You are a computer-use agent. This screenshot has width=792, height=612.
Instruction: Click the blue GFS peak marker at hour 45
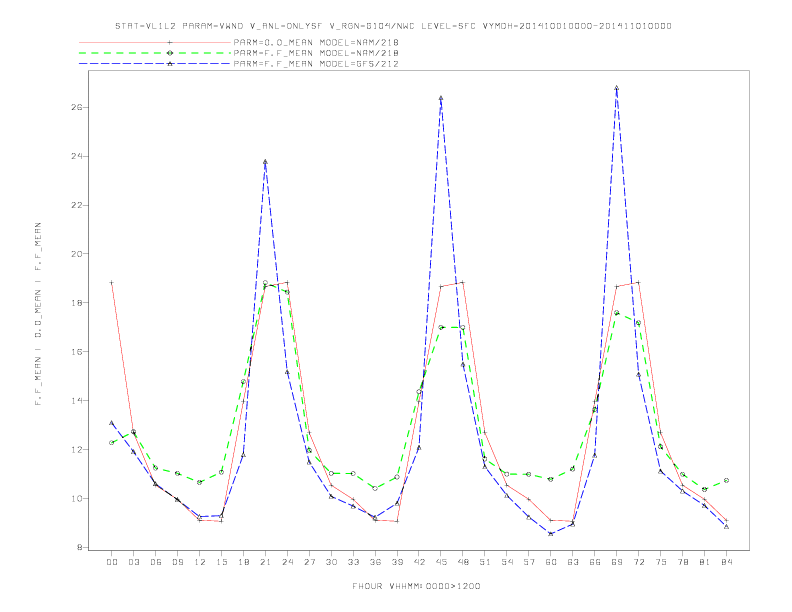(441, 98)
